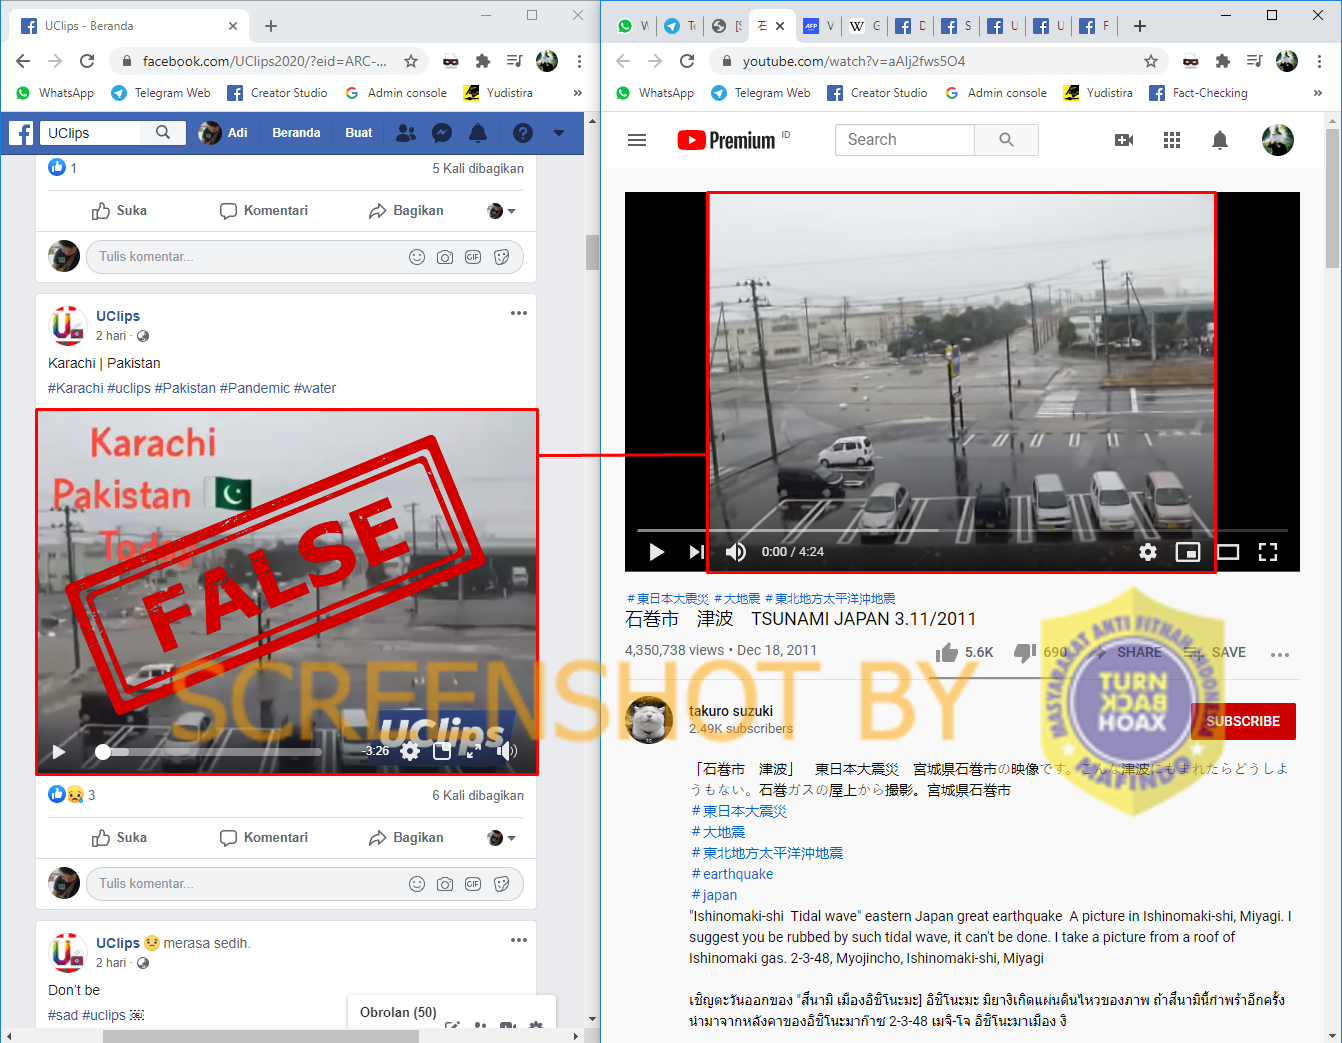
Task: Toggle Suka on the Karachi post
Action: pos(119,838)
